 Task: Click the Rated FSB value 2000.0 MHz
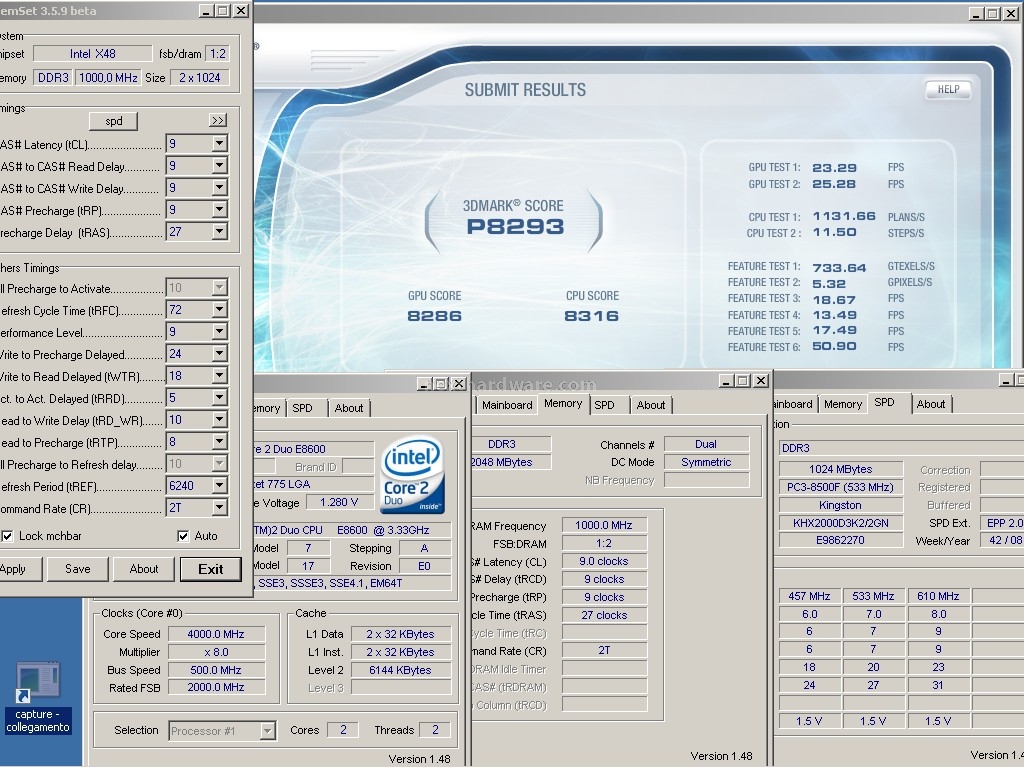(216, 687)
